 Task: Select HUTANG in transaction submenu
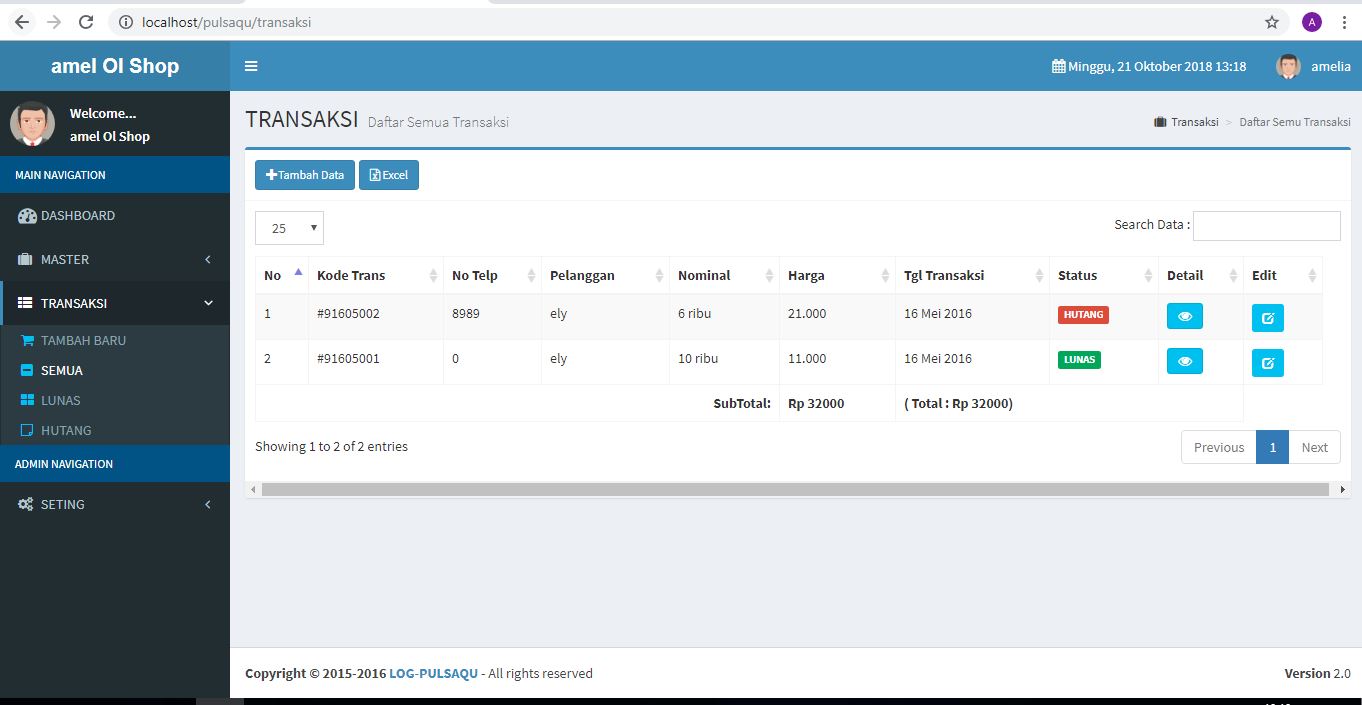pyautogui.click(x=66, y=430)
